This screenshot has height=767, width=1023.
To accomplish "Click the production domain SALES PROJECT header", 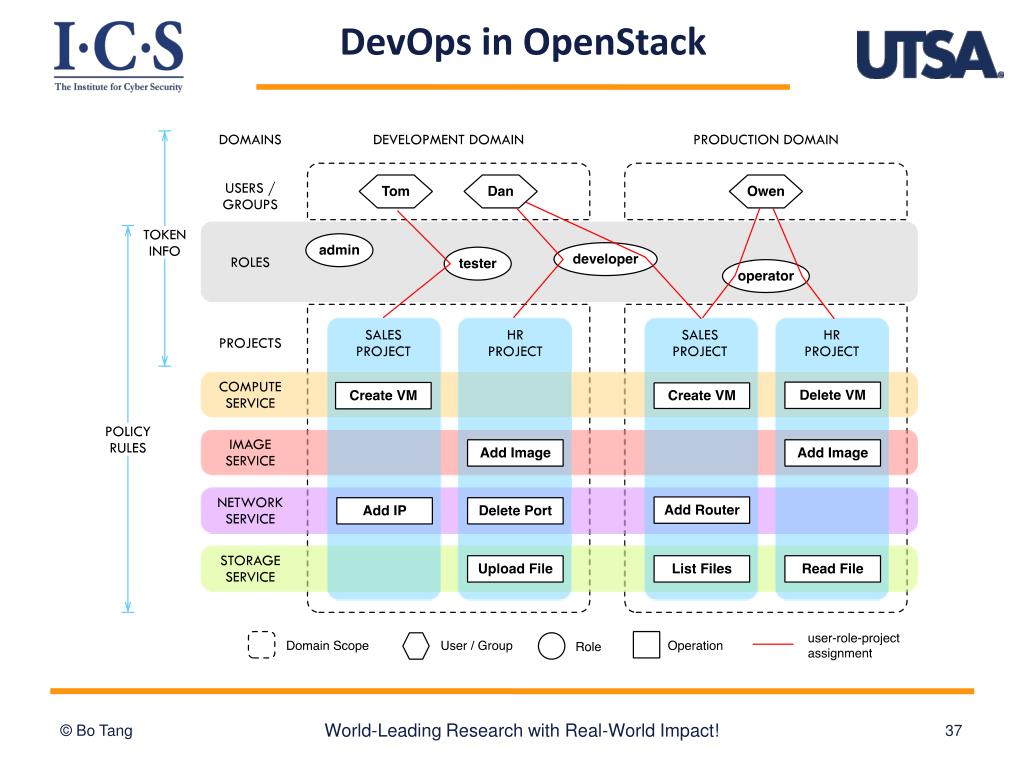I will click(700, 343).
